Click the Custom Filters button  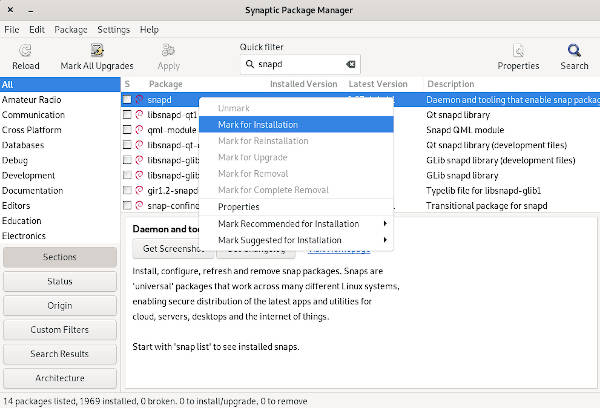(60, 330)
